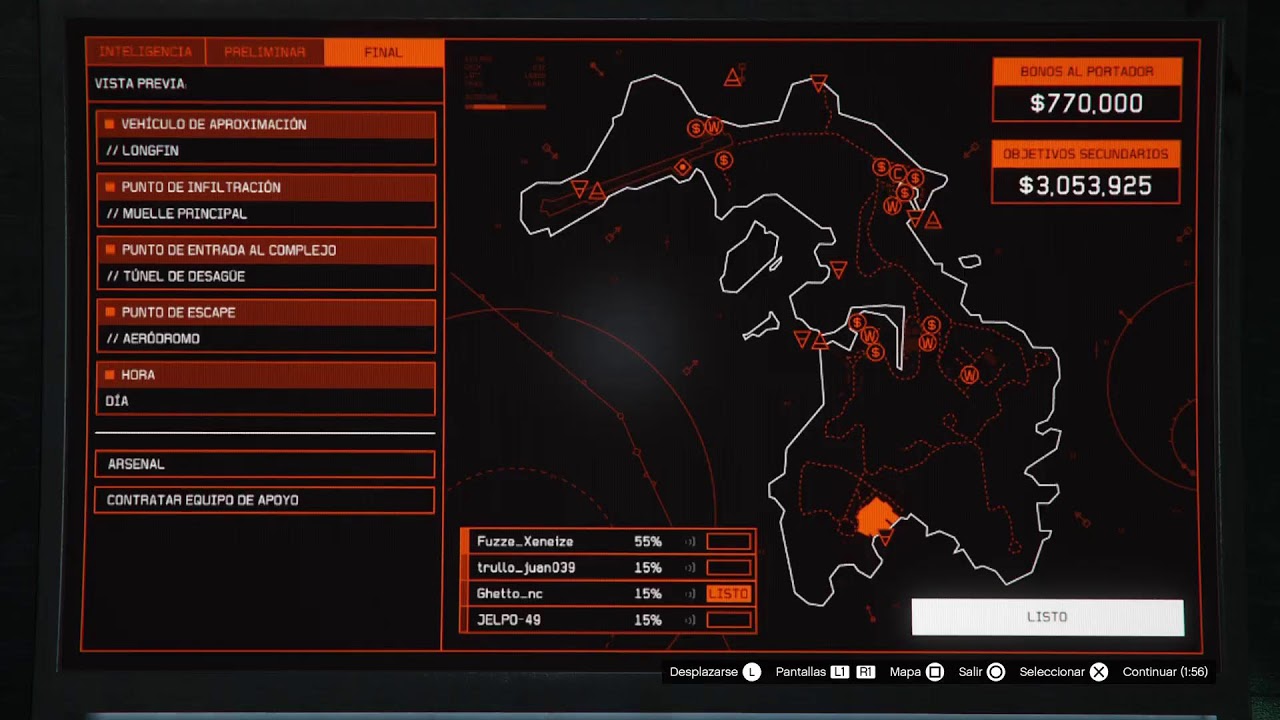1280x720 pixels.
Task: Choose the Punto de Escape option
Action: coord(266,325)
